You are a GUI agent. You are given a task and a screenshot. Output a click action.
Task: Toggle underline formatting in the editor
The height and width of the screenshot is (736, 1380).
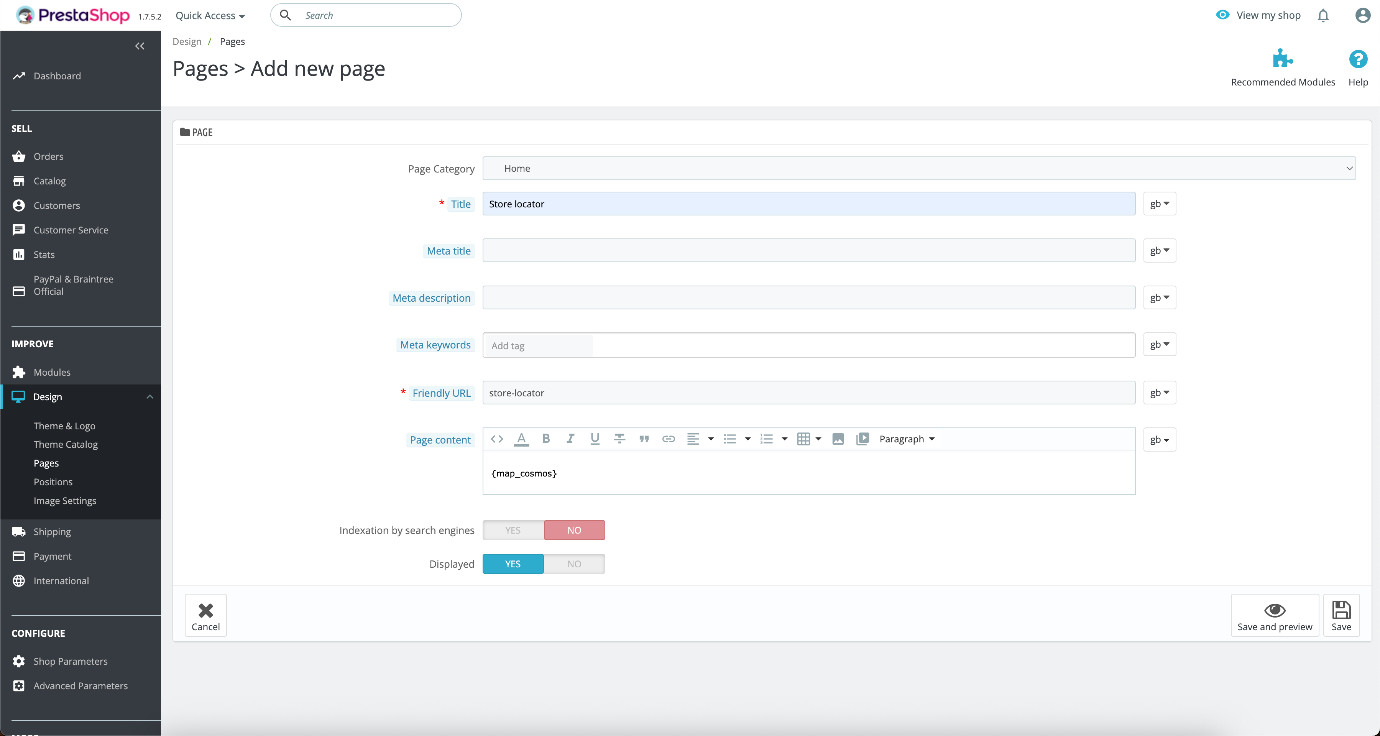click(595, 438)
